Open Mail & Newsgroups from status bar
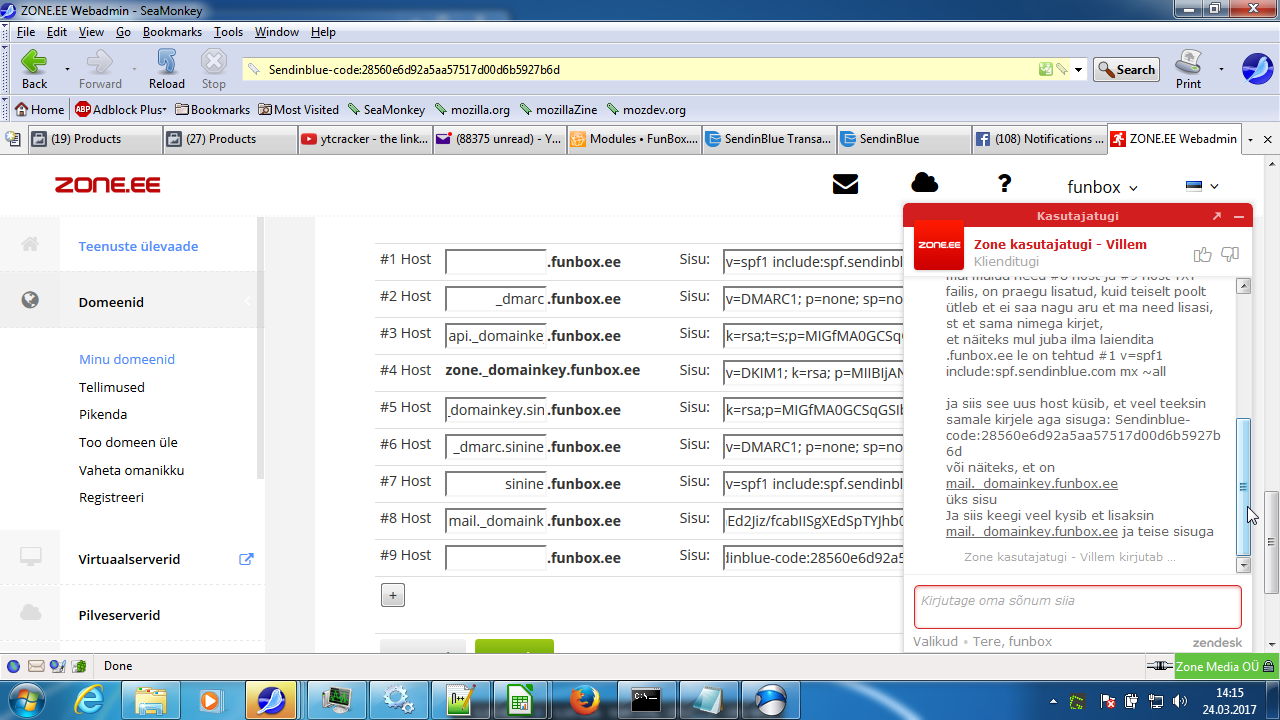Image resolution: width=1280 pixels, height=720 pixels. coord(36,666)
